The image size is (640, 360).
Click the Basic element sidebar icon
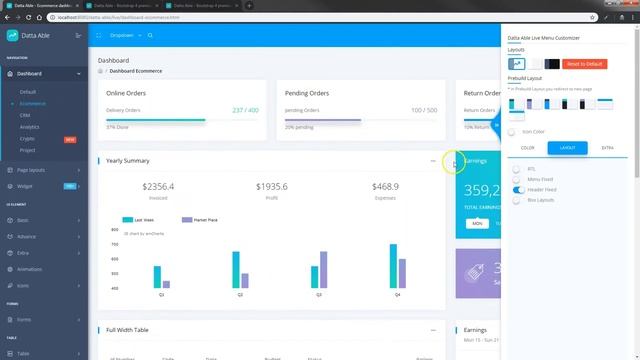point(10,220)
